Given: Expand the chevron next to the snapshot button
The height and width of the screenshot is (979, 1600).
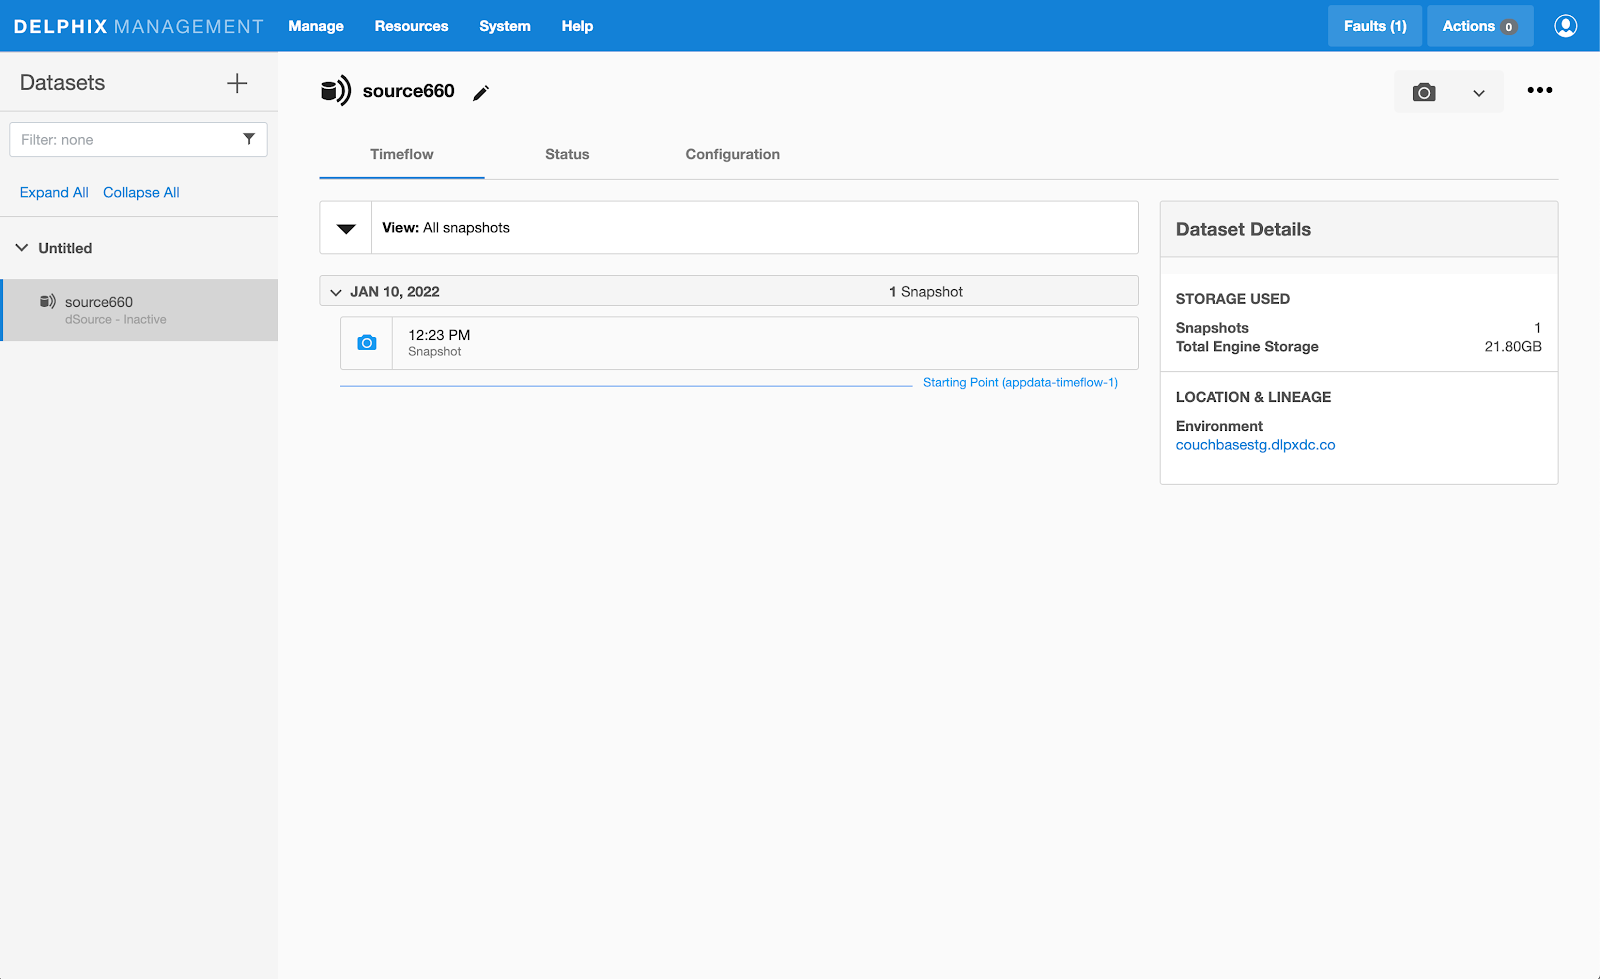Looking at the screenshot, I should point(1478,92).
